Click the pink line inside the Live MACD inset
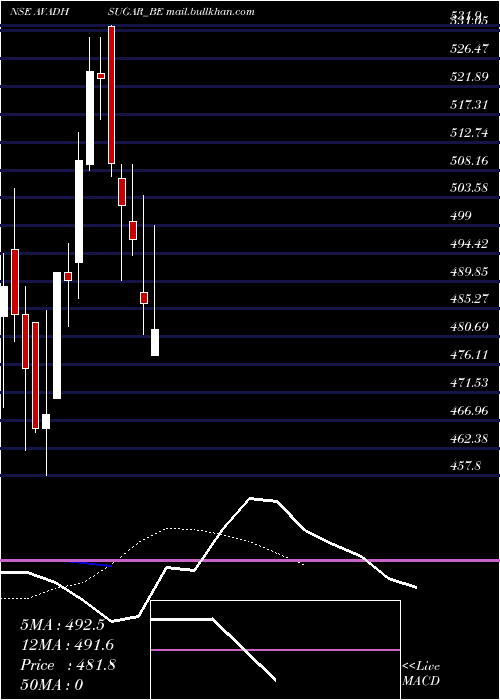 pyautogui.click(x=275, y=650)
